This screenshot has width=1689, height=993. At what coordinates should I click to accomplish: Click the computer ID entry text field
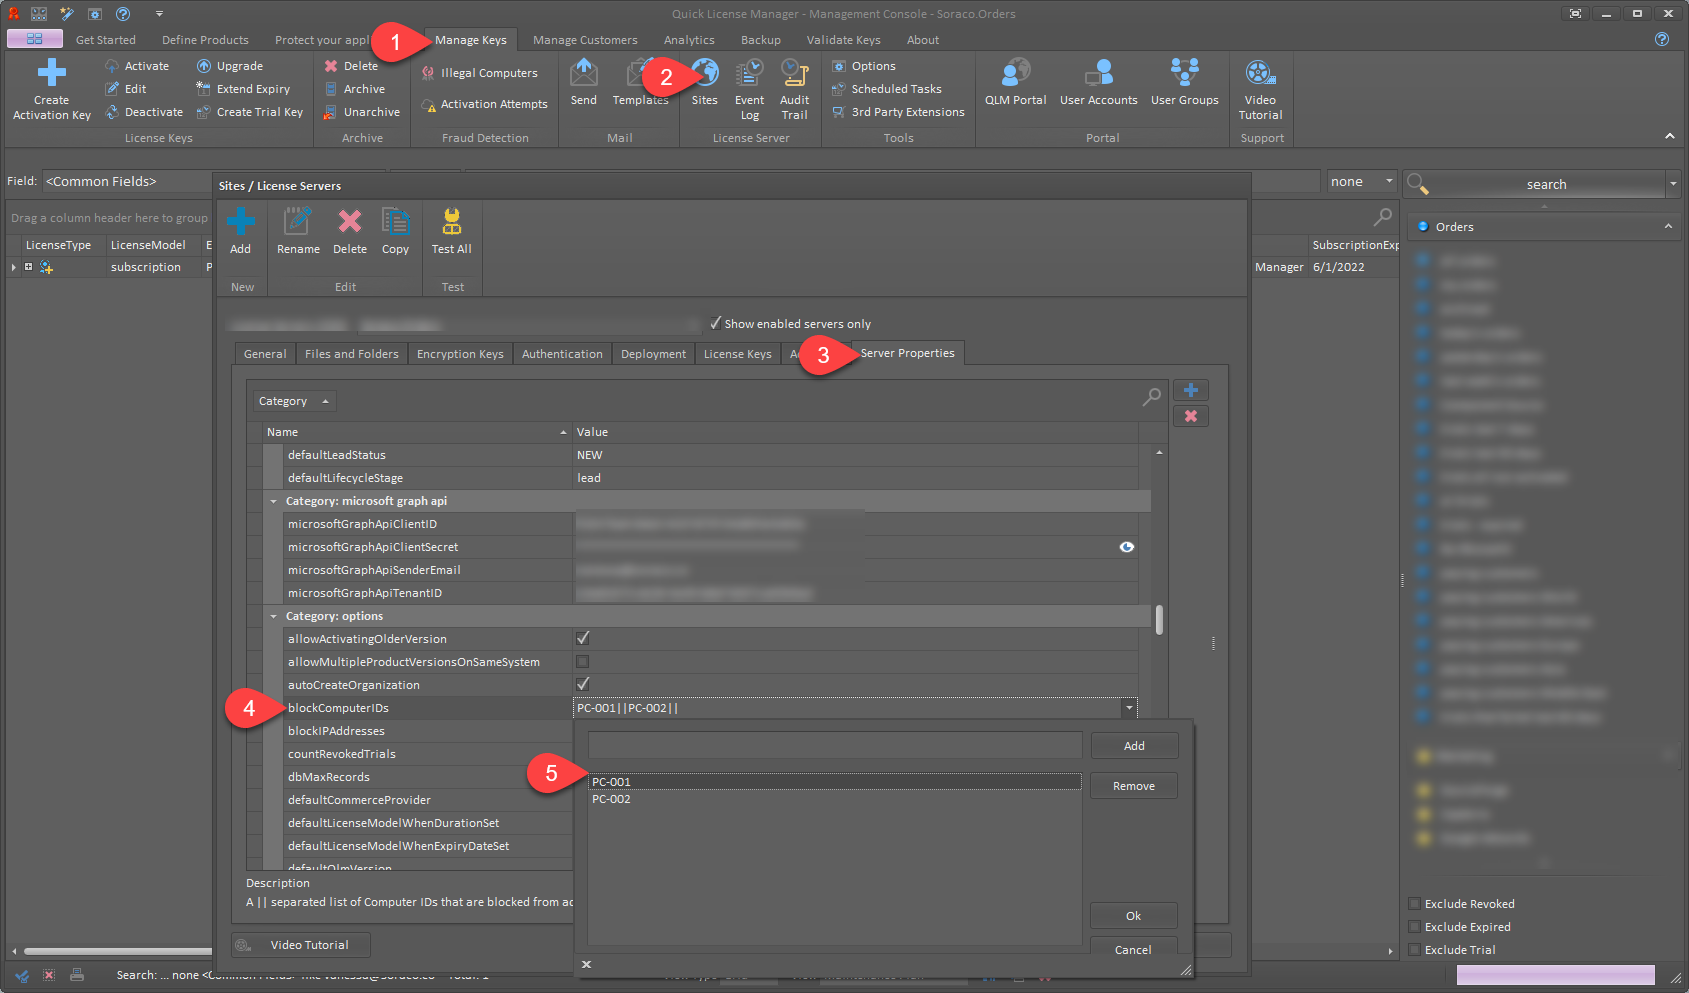tap(834, 746)
